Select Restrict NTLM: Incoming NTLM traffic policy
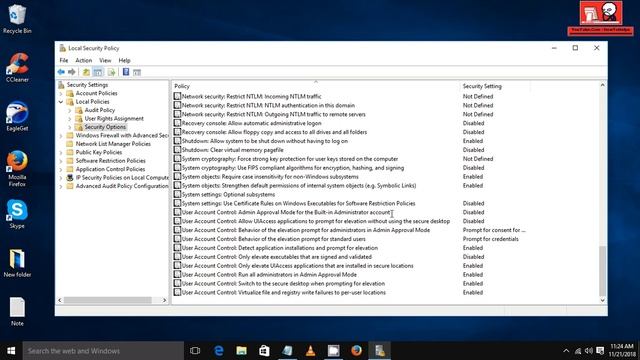 tap(248, 96)
